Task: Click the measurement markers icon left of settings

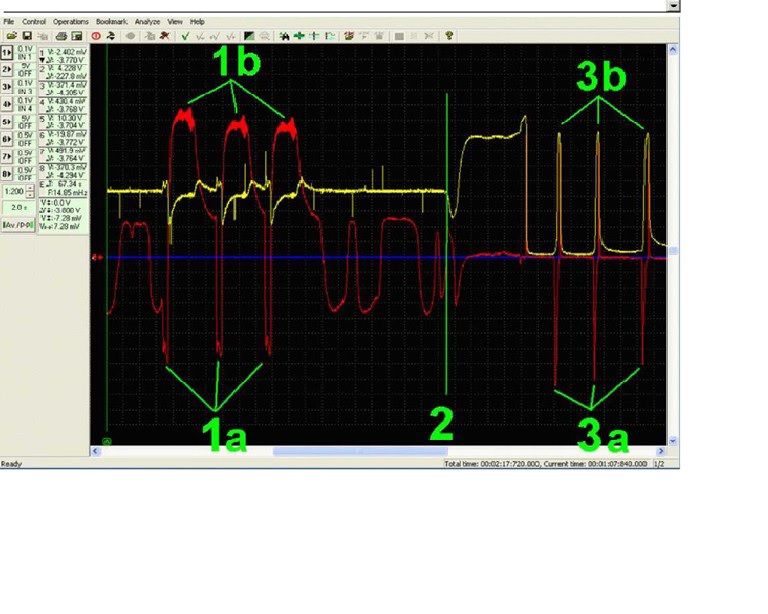Action: pos(330,36)
